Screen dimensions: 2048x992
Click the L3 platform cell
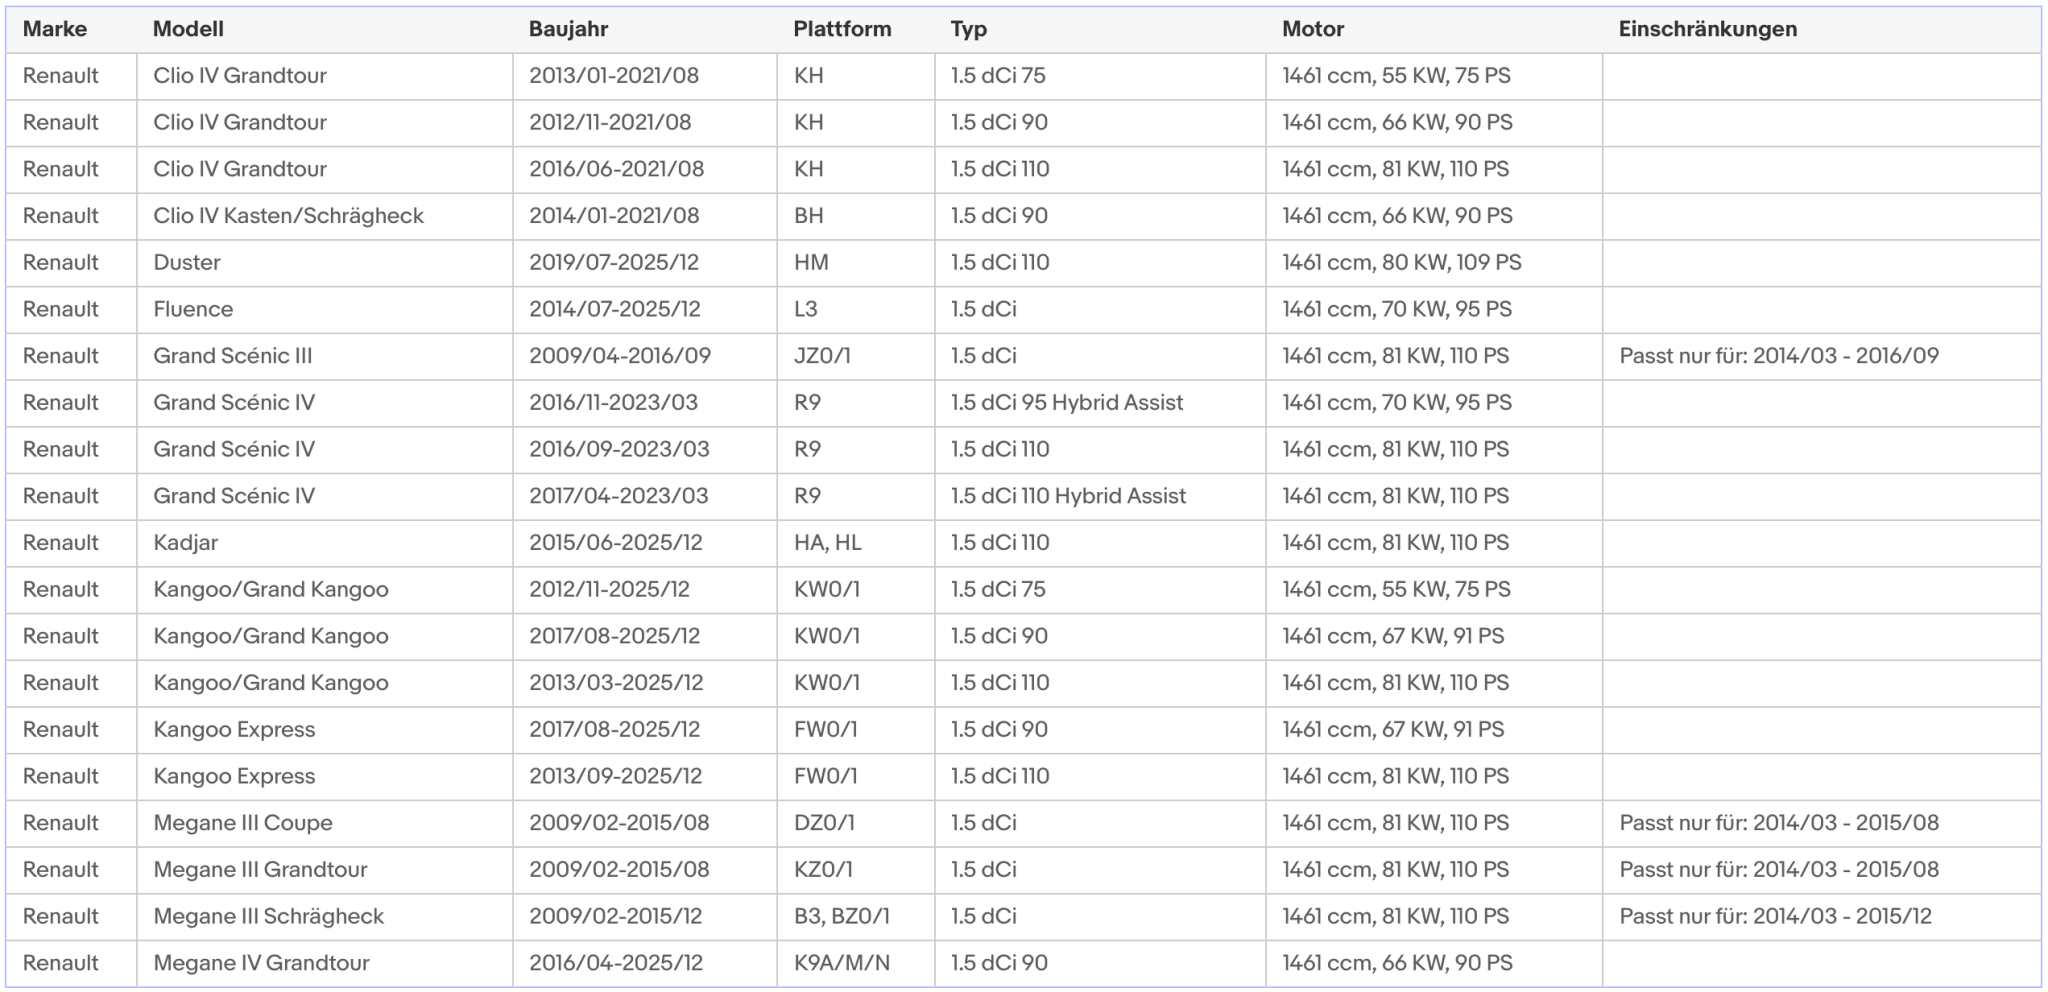tap(856, 309)
